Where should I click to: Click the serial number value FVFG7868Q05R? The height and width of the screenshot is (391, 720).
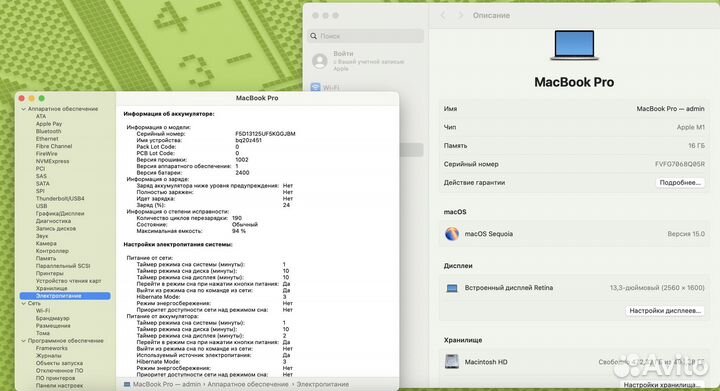680,164
